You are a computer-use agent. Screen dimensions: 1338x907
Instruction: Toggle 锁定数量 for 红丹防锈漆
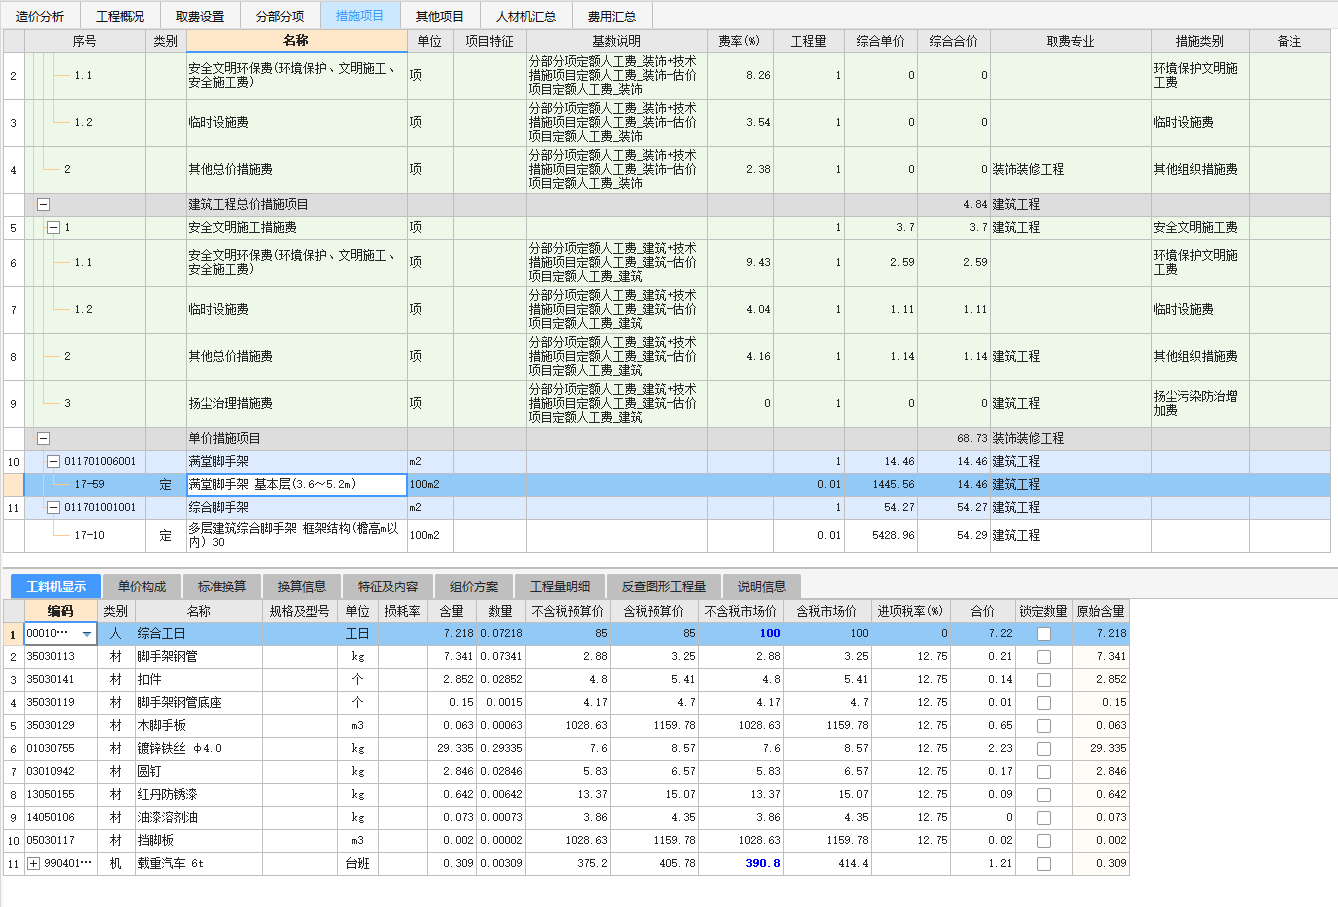point(1044,795)
